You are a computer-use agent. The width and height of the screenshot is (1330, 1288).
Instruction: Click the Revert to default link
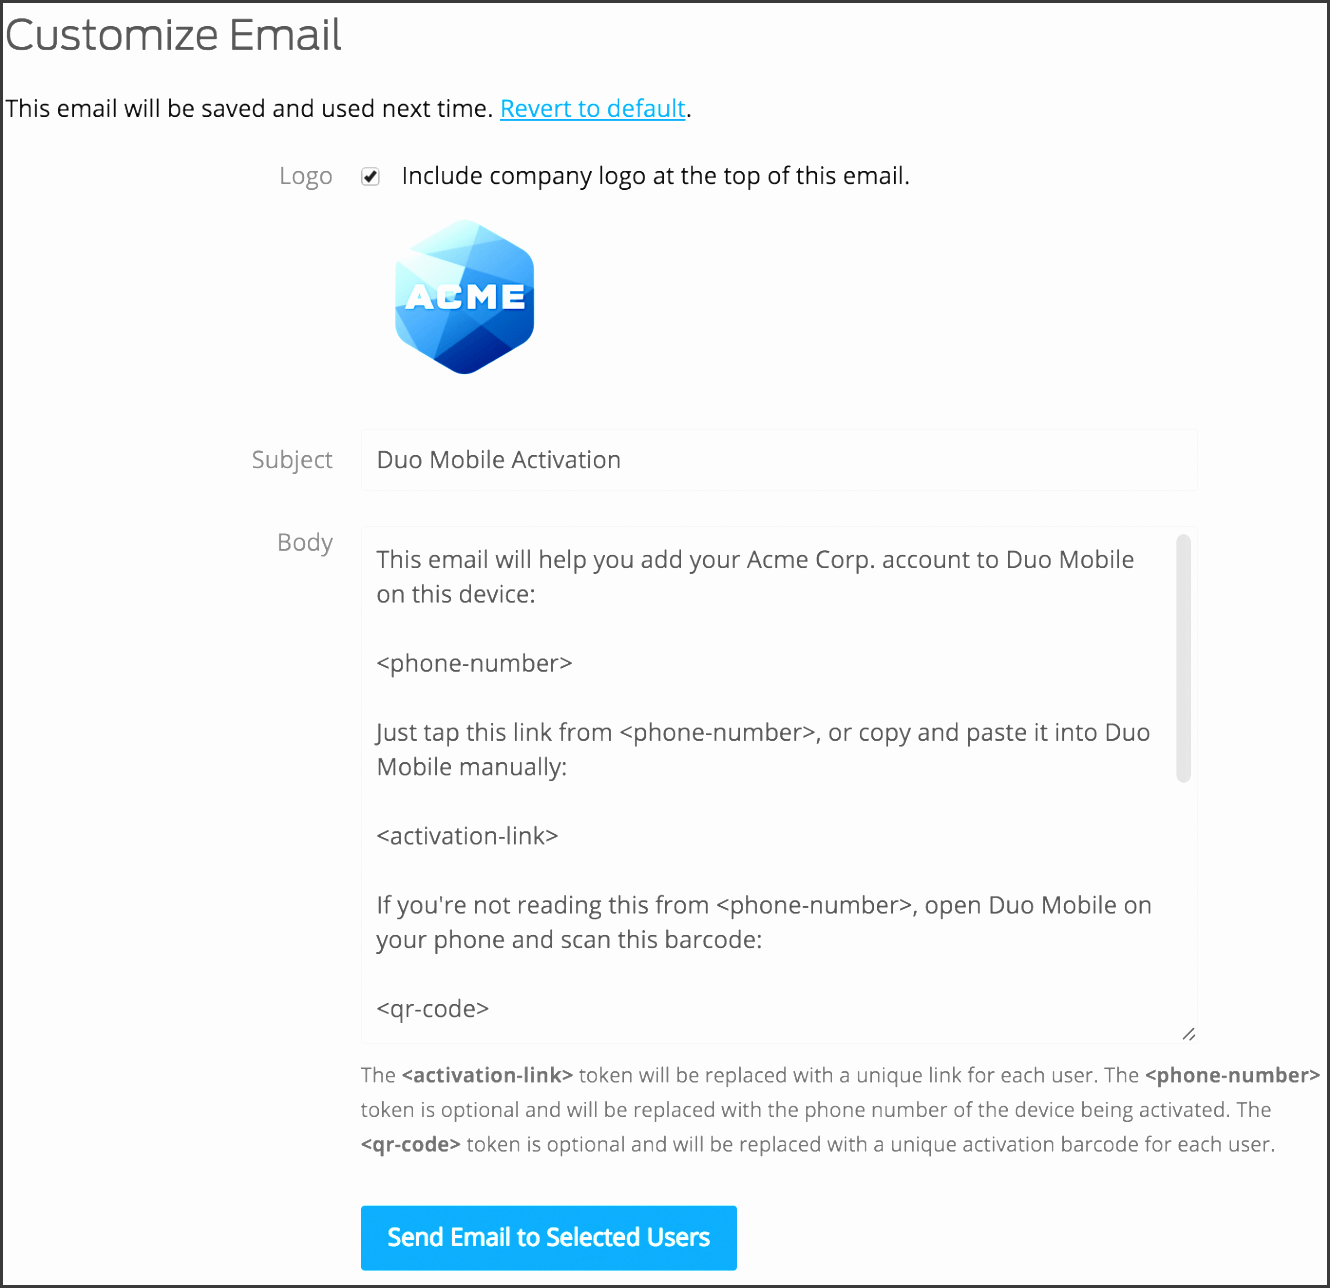pos(593,108)
